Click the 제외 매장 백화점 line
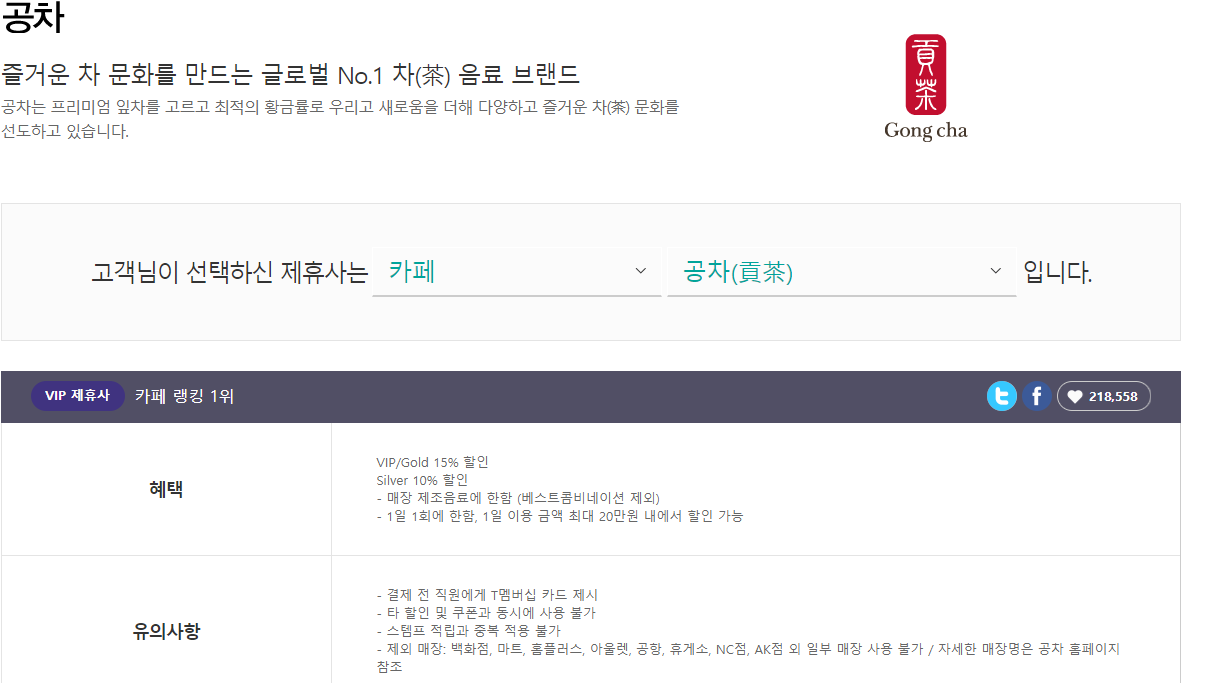 [x=748, y=657]
